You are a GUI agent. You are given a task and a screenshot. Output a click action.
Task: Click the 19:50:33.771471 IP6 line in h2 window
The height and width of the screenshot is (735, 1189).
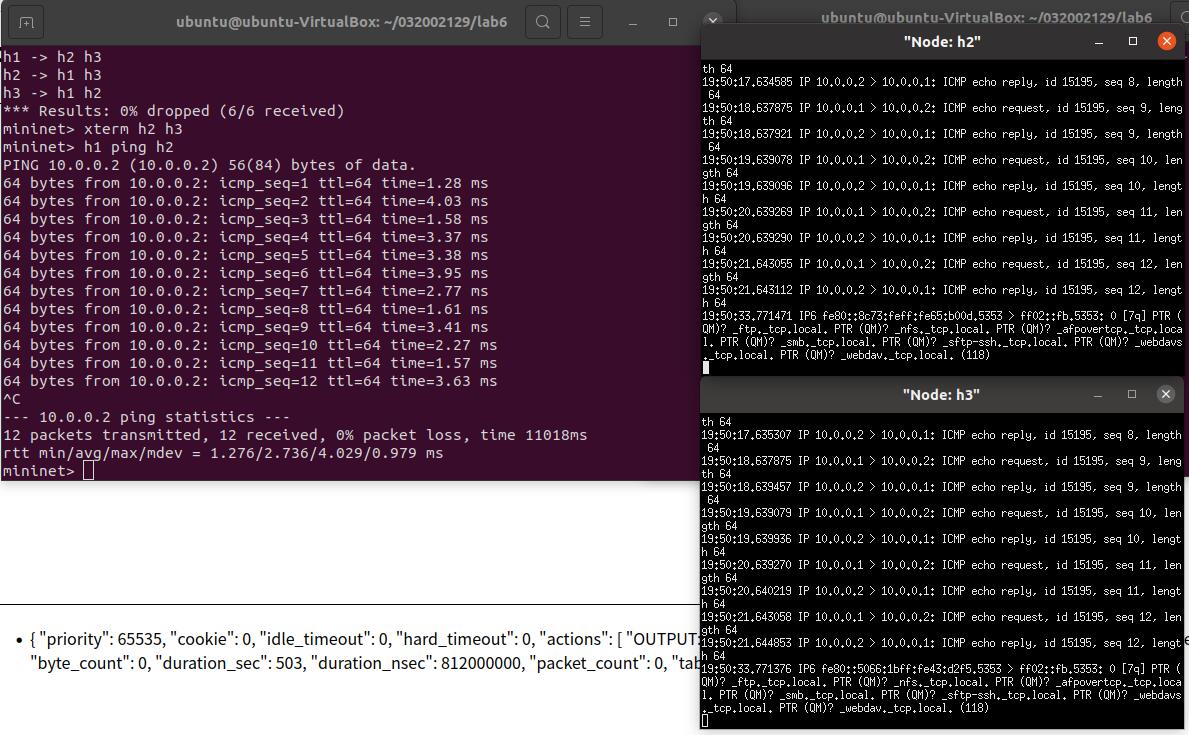(x=942, y=335)
